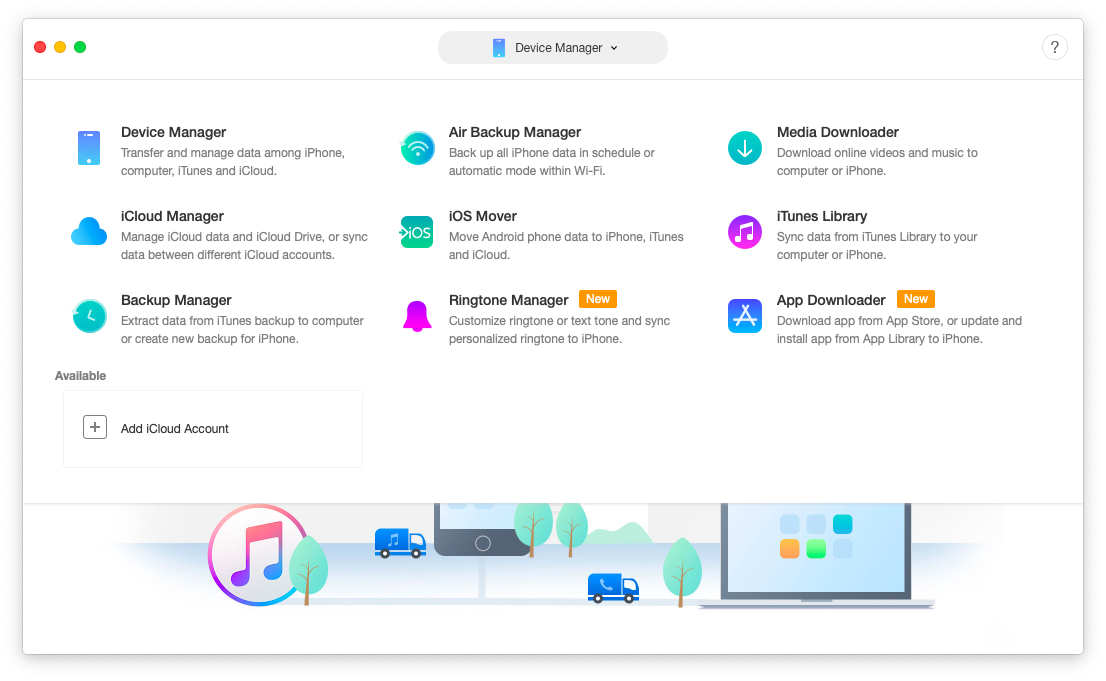Click 'Back up all iPhone data in schedule' text
The image size is (1106, 681).
[552, 162]
